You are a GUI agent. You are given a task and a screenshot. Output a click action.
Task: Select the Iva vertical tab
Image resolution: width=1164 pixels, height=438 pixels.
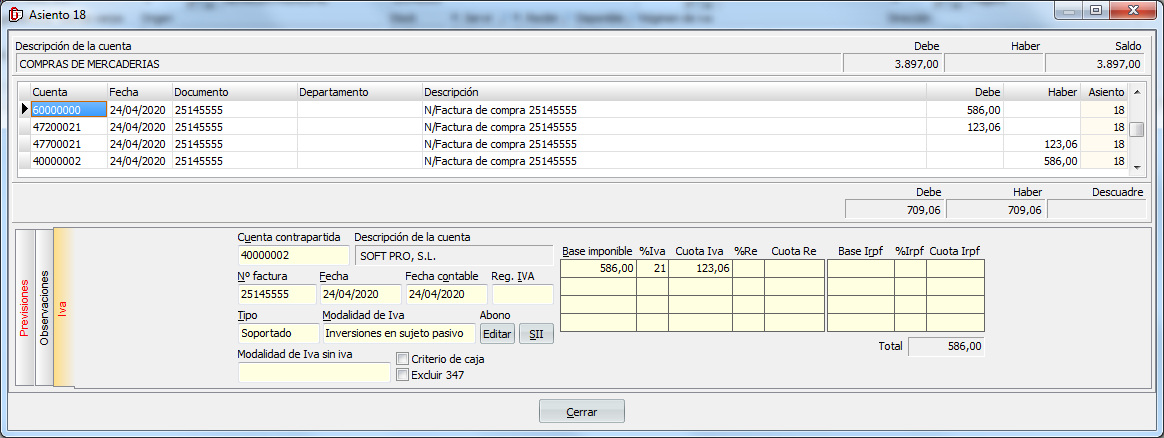(64, 308)
